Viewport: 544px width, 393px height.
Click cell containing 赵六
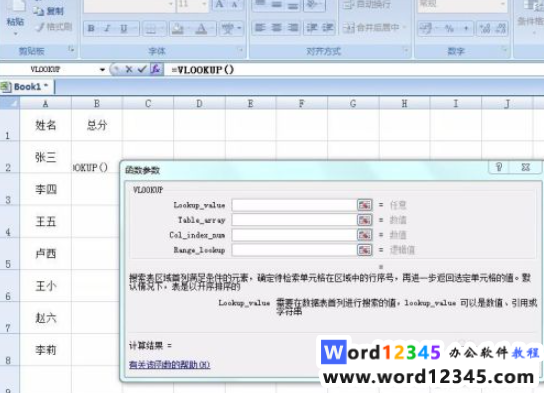pyautogui.click(x=45, y=318)
